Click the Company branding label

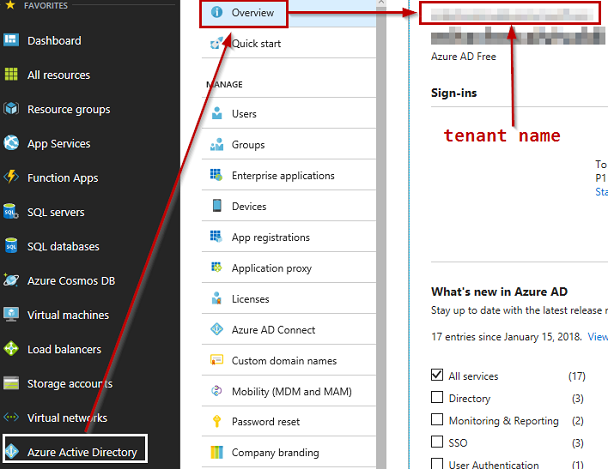point(275,452)
